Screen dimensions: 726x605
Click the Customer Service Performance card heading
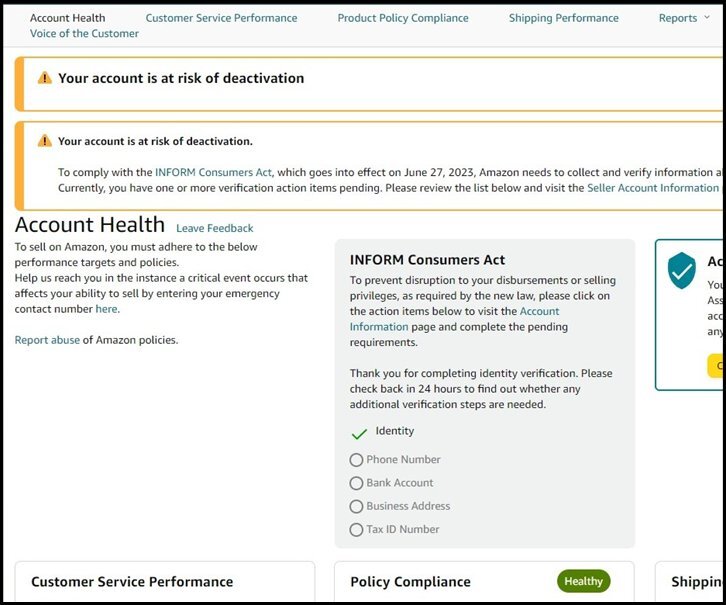tap(132, 581)
